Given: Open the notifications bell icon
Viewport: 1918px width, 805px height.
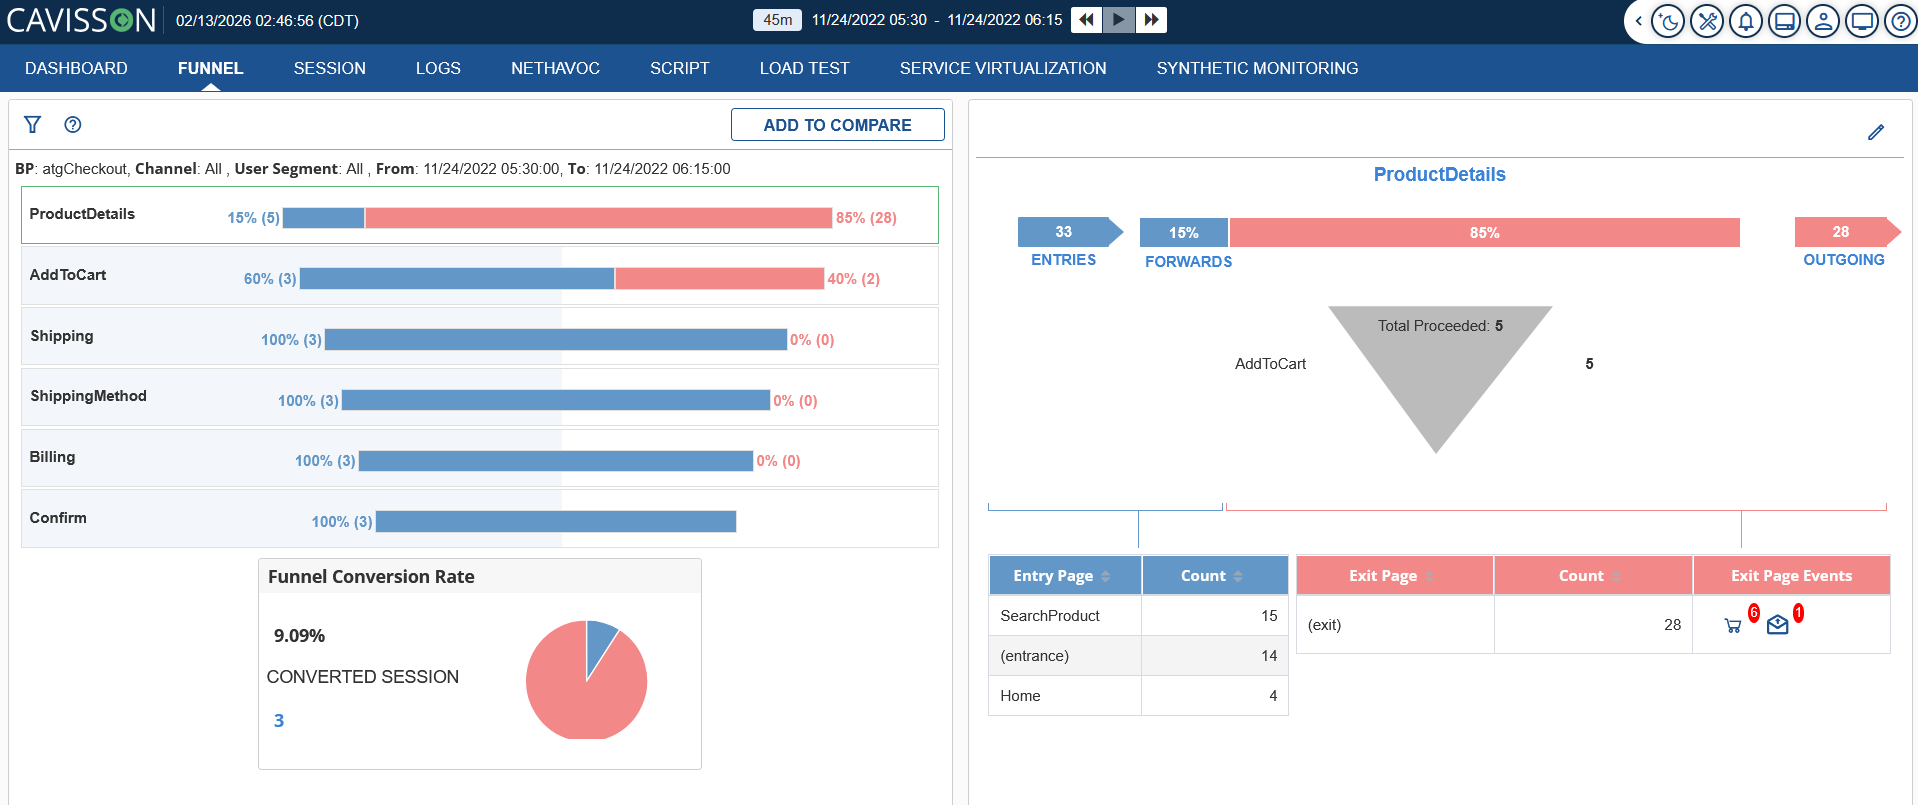Looking at the screenshot, I should coord(1746,21).
